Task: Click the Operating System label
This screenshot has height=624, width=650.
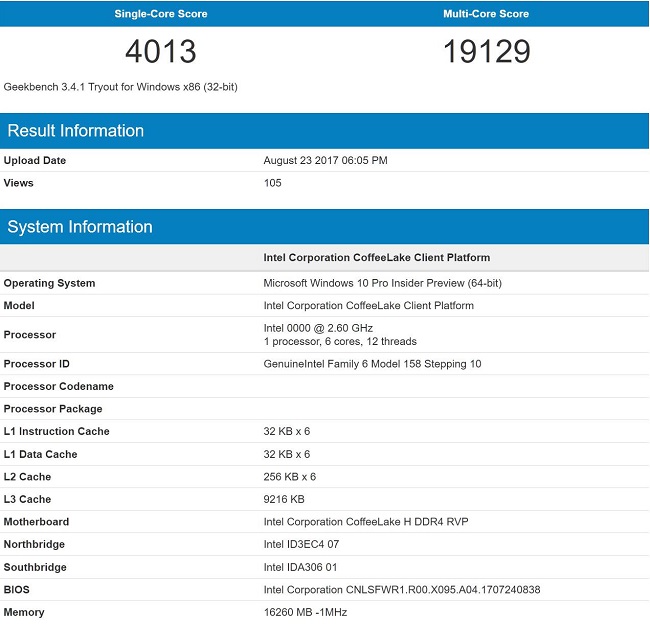Action: tap(49, 283)
